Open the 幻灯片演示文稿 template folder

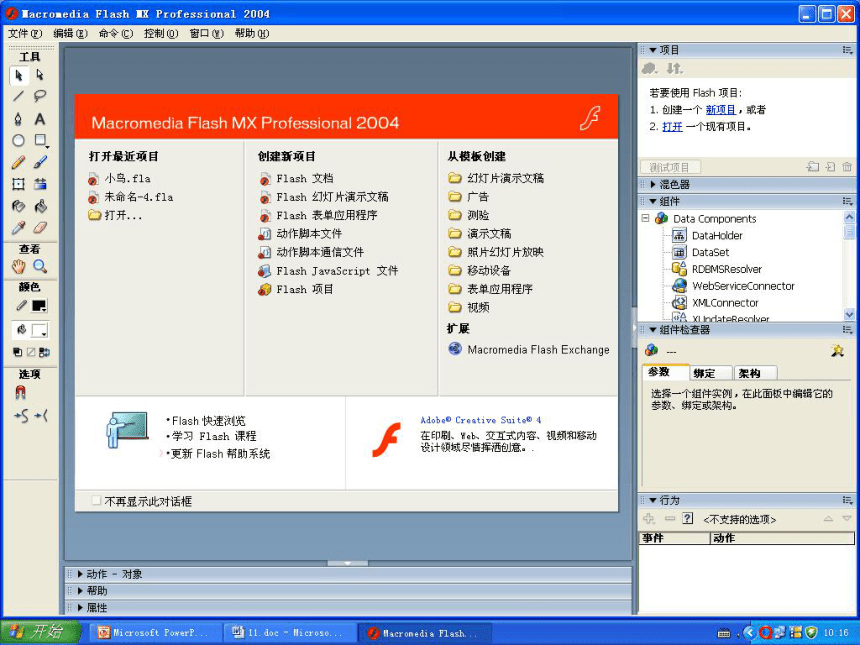pyautogui.click(x=496, y=178)
